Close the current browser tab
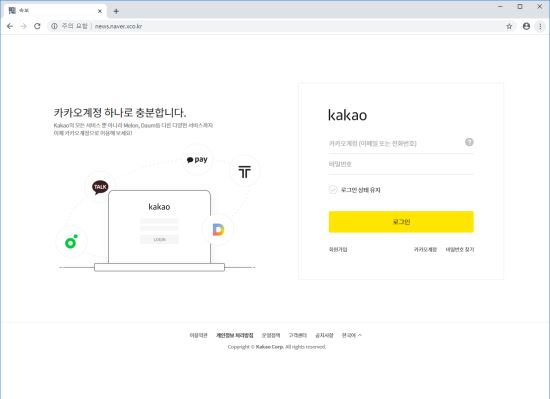 pos(100,11)
